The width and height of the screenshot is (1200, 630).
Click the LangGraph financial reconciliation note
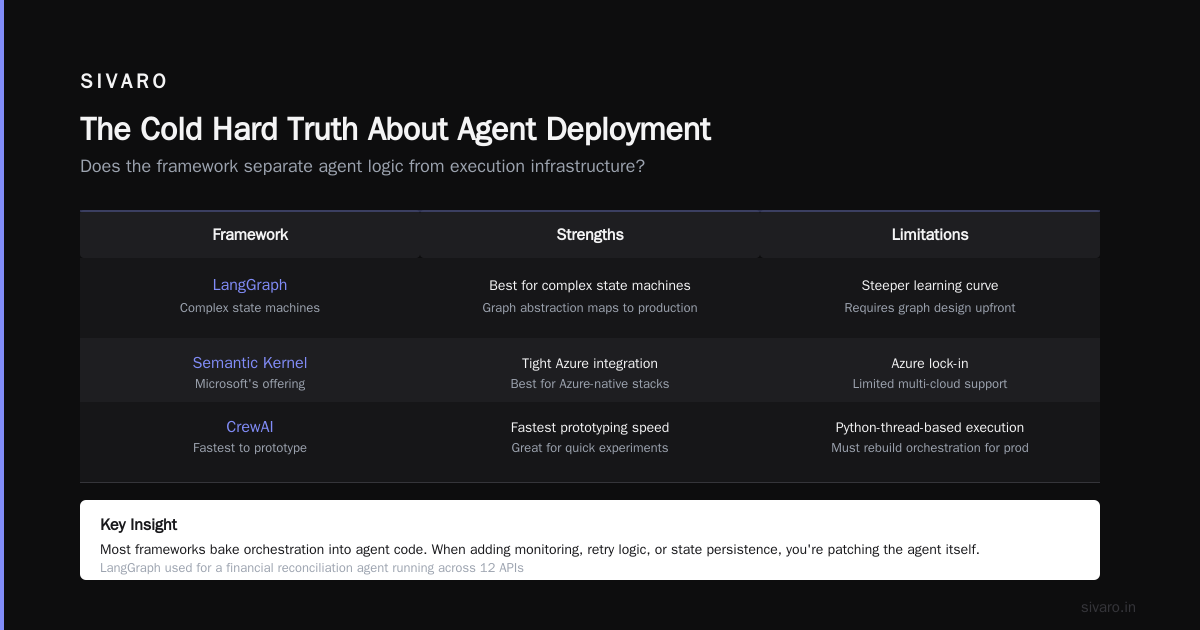click(x=312, y=568)
